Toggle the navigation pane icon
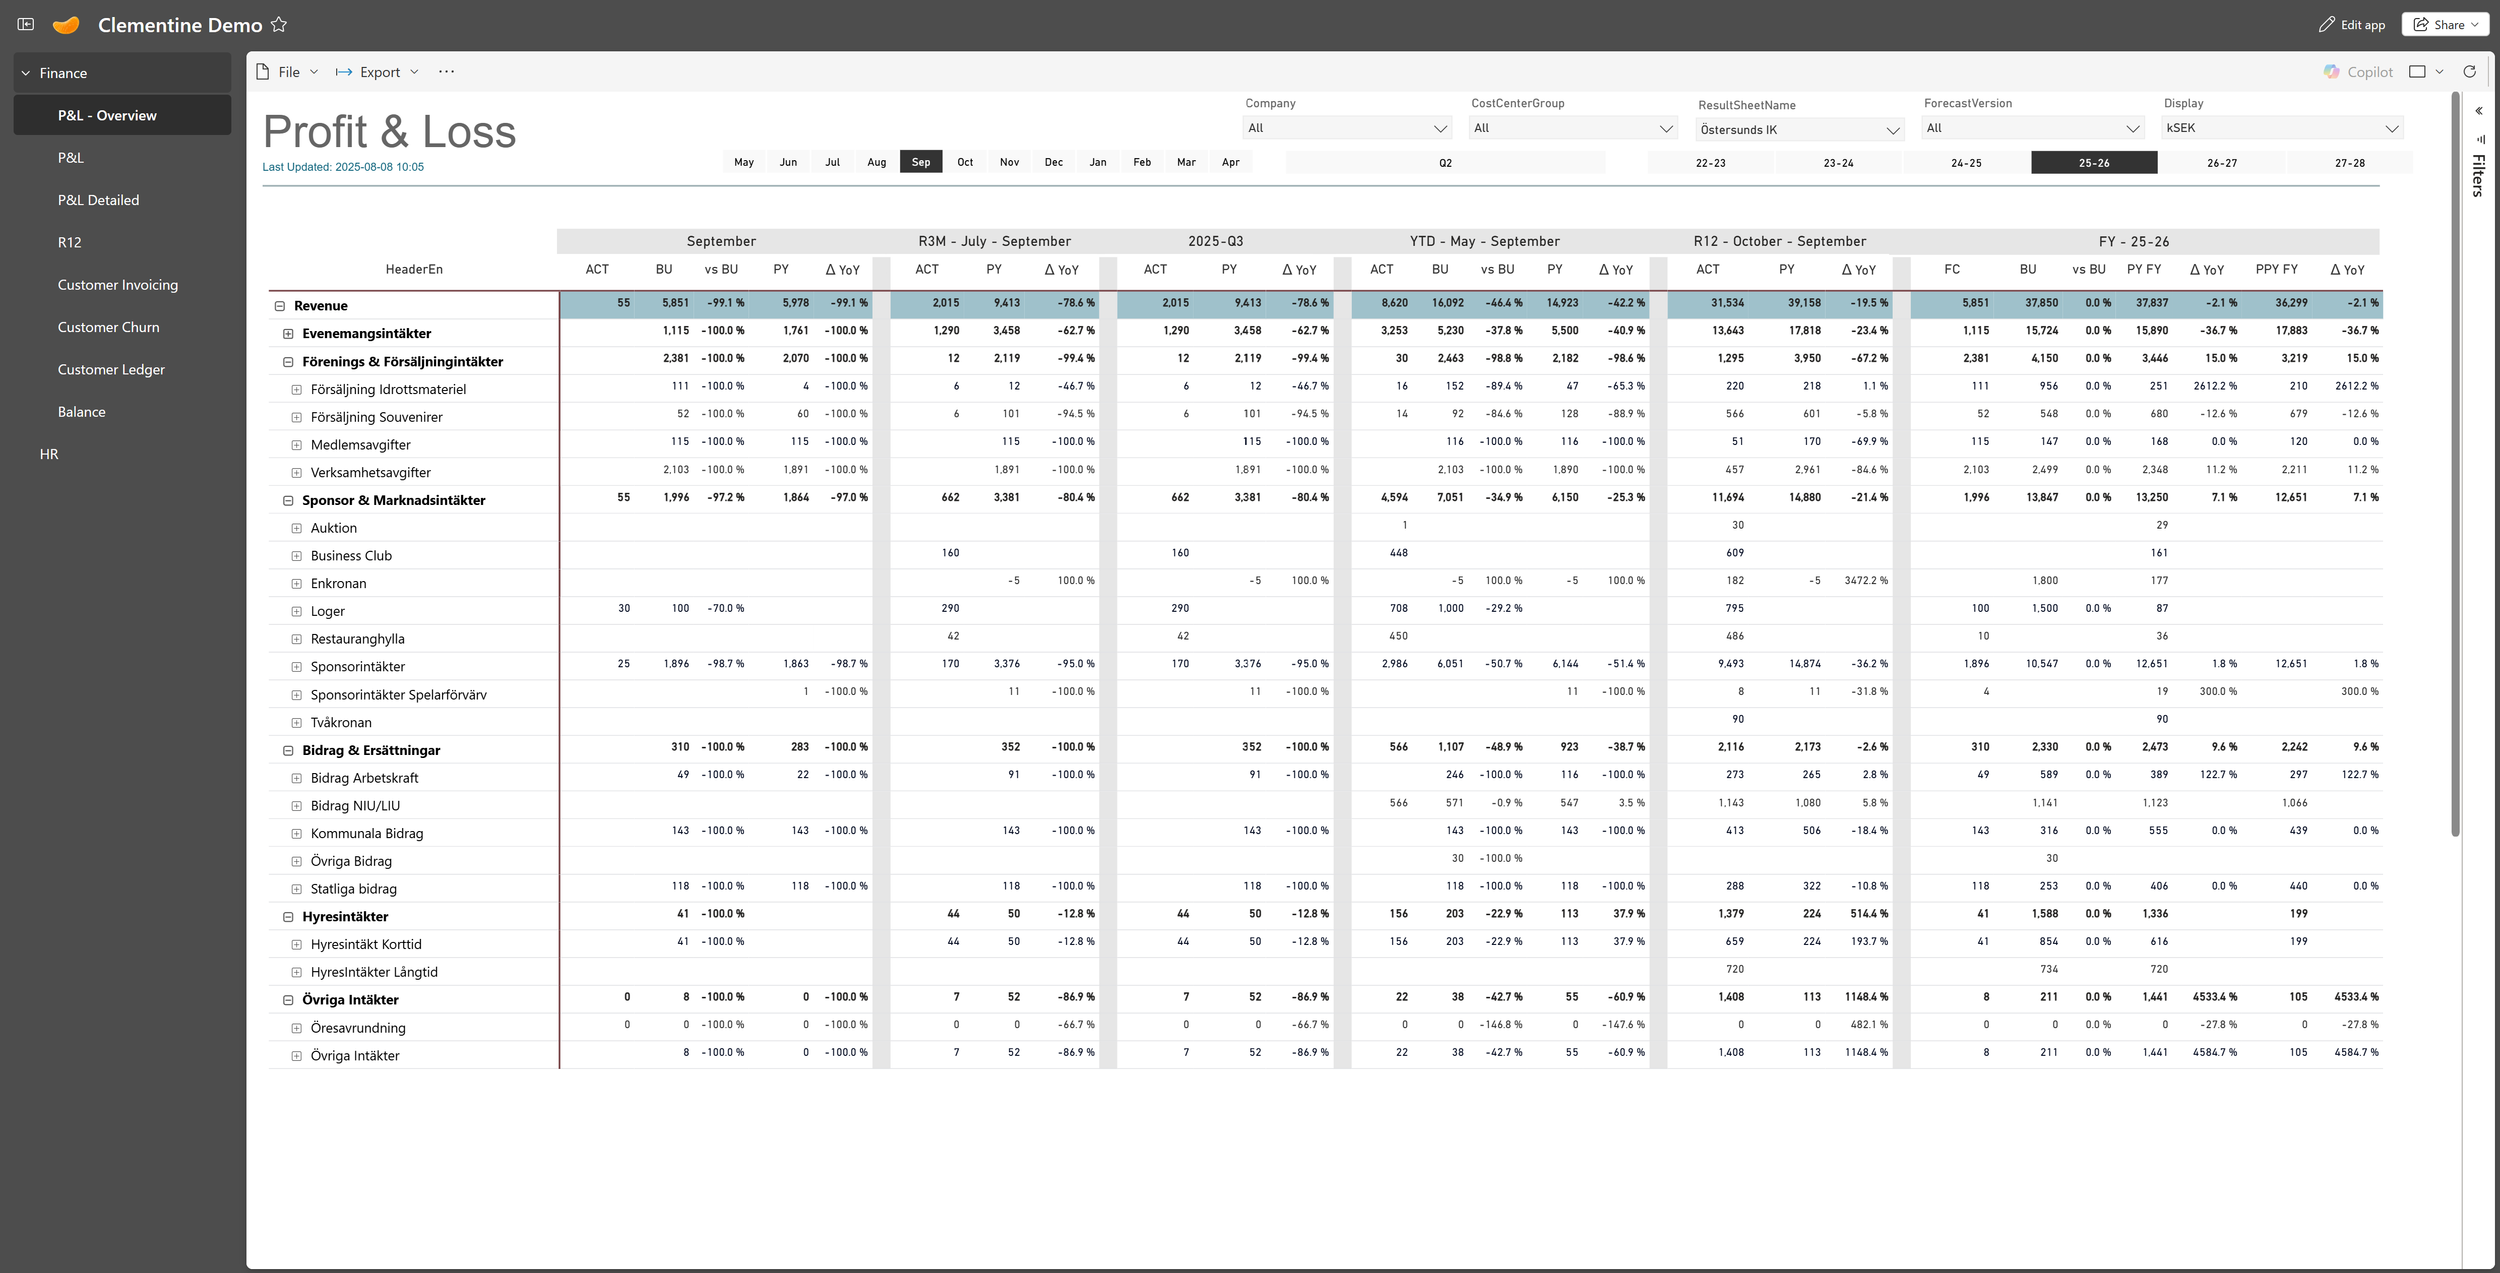The width and height of the screenshot is (2500, 1273). 26,24
